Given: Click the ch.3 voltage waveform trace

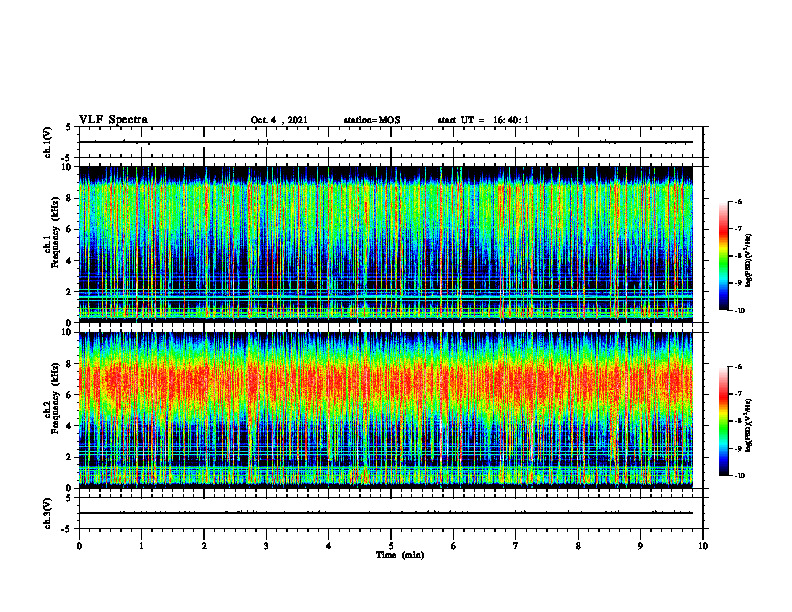Looking at the screenshot, I should click(x=386, y=513).
